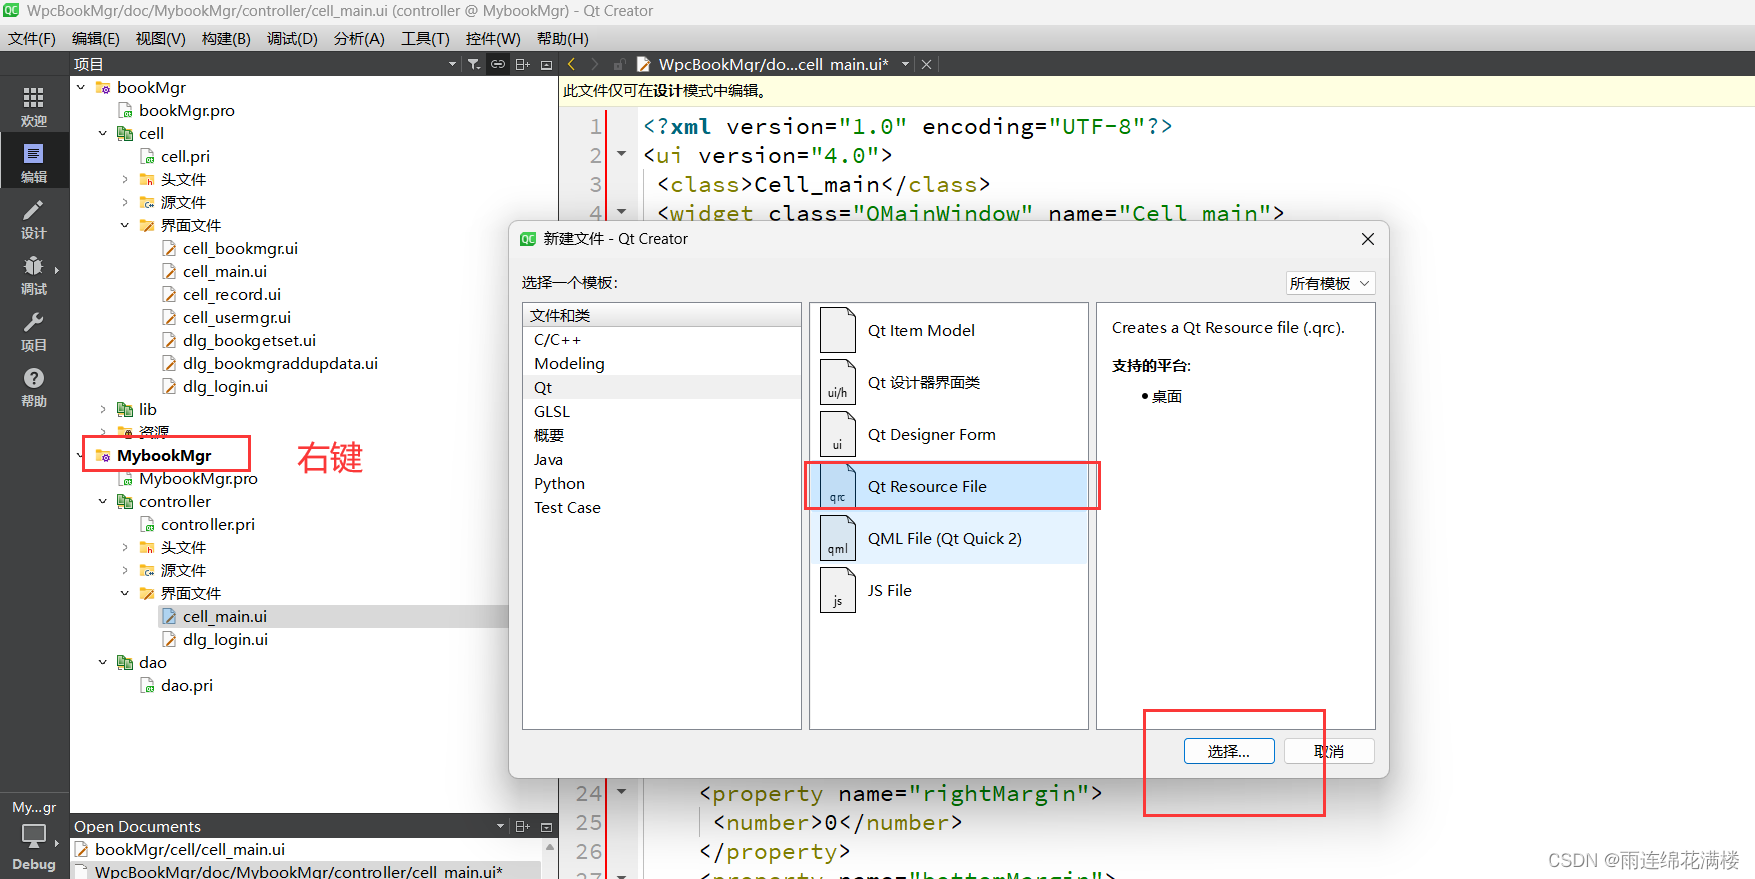Click the 取消 button

point(1329,751)
